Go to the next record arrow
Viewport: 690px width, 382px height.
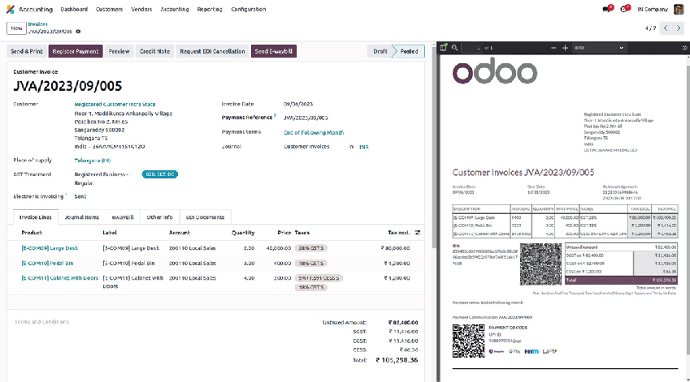678,28
